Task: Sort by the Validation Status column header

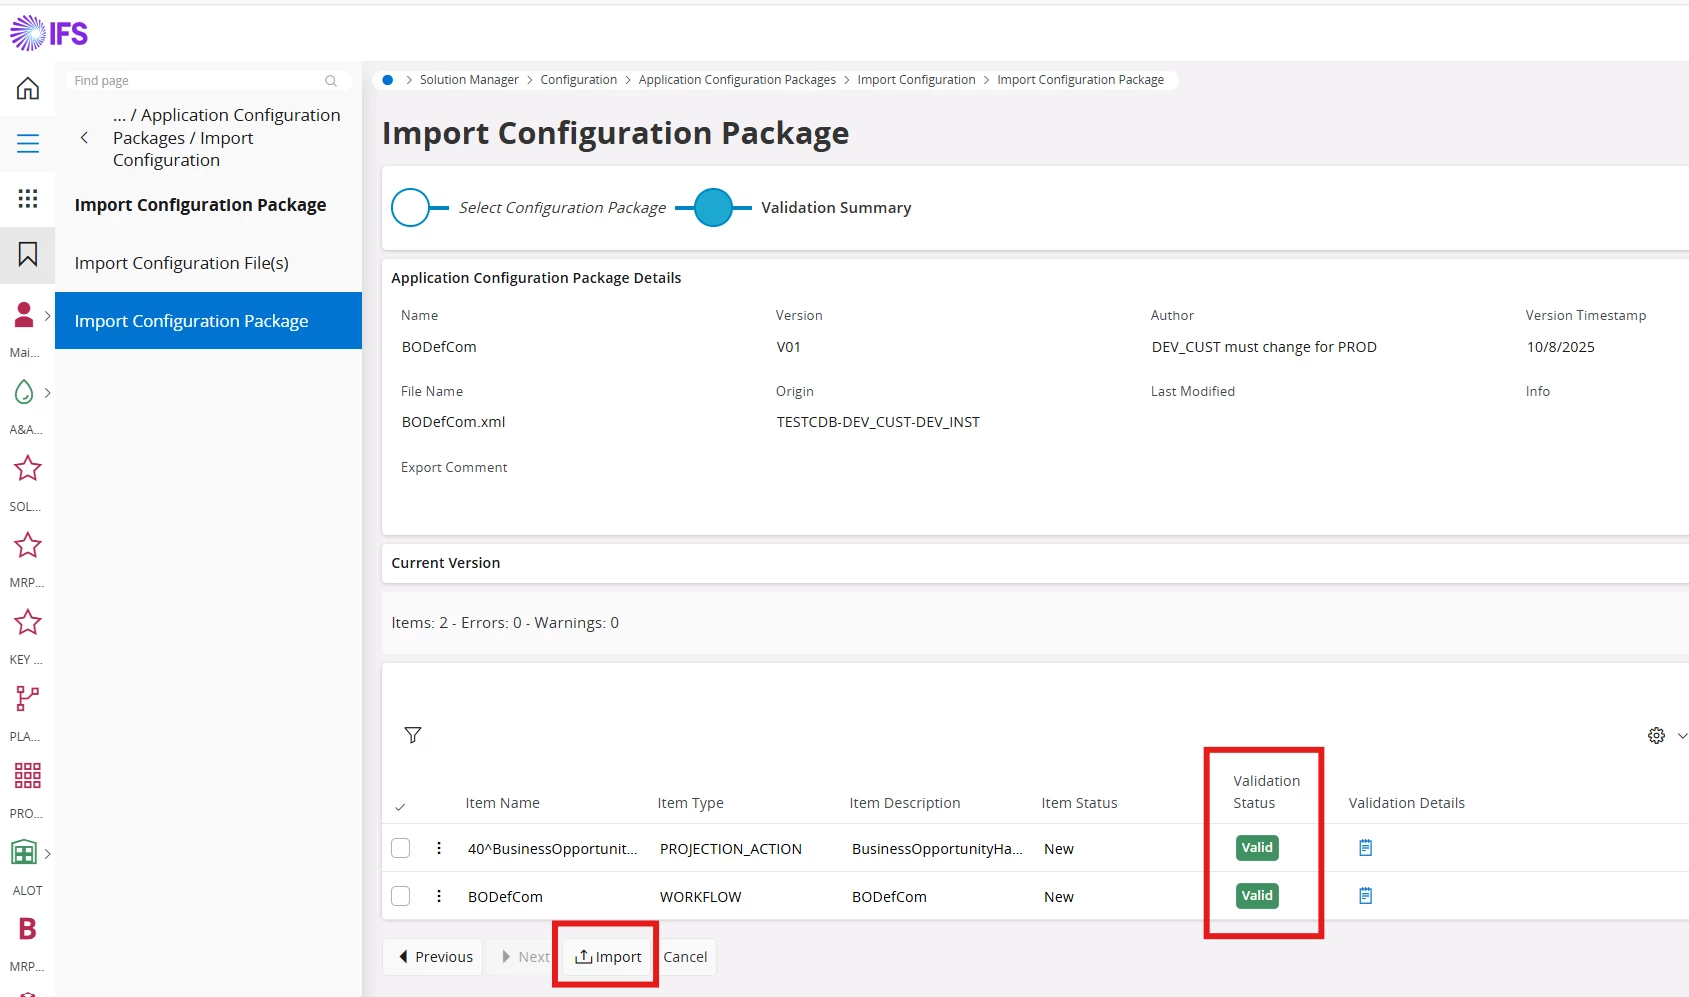Action: (x=1266, y=792)
